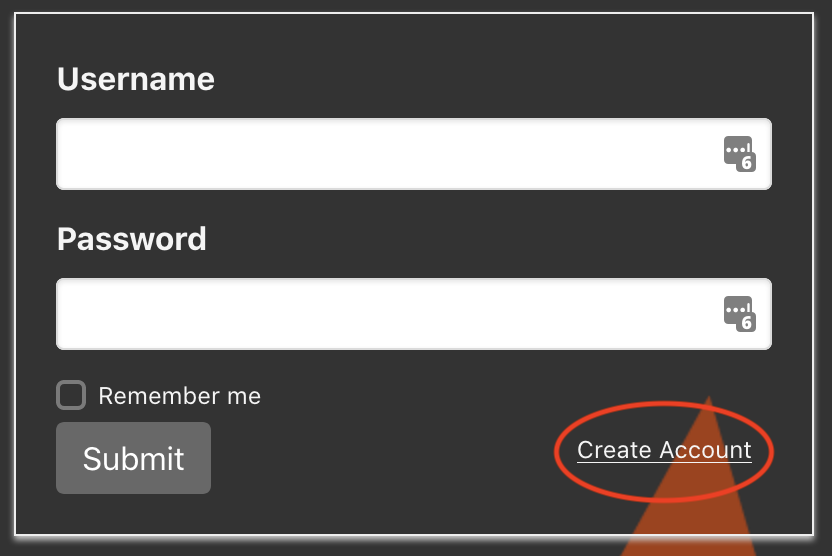Click the "6" badge in Username field
The width and height of the screenshot is (832, 556).
coord(746,162)
